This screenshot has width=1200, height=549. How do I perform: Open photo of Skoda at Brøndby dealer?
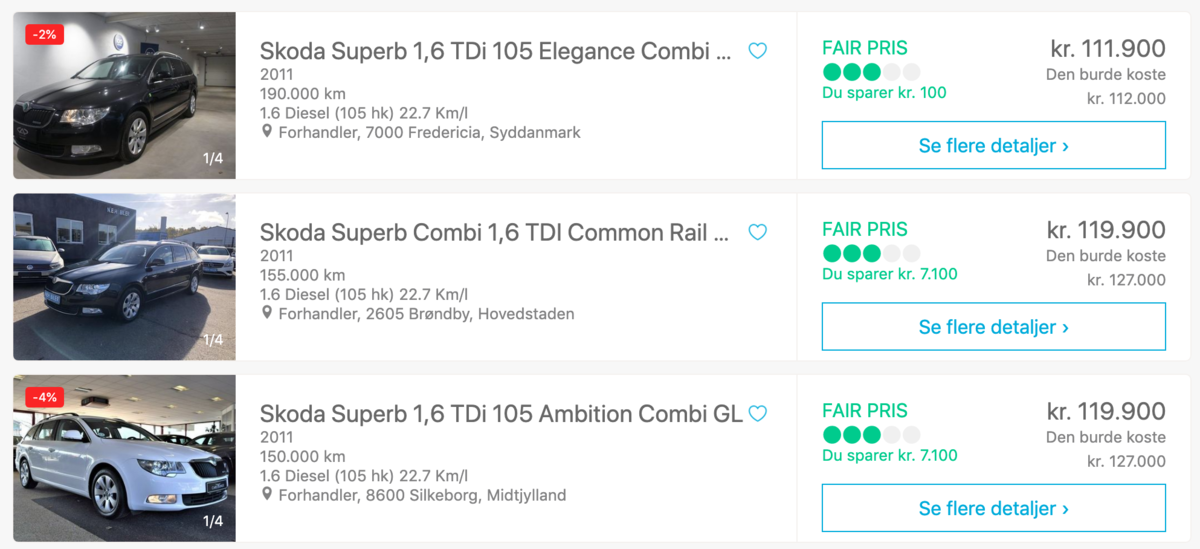[x=124, y=277]
